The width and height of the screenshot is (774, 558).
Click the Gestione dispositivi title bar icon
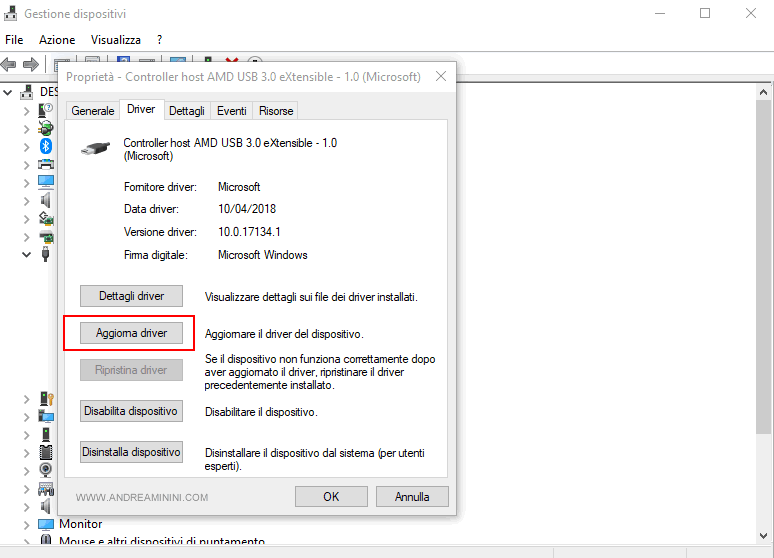[10, 13]
